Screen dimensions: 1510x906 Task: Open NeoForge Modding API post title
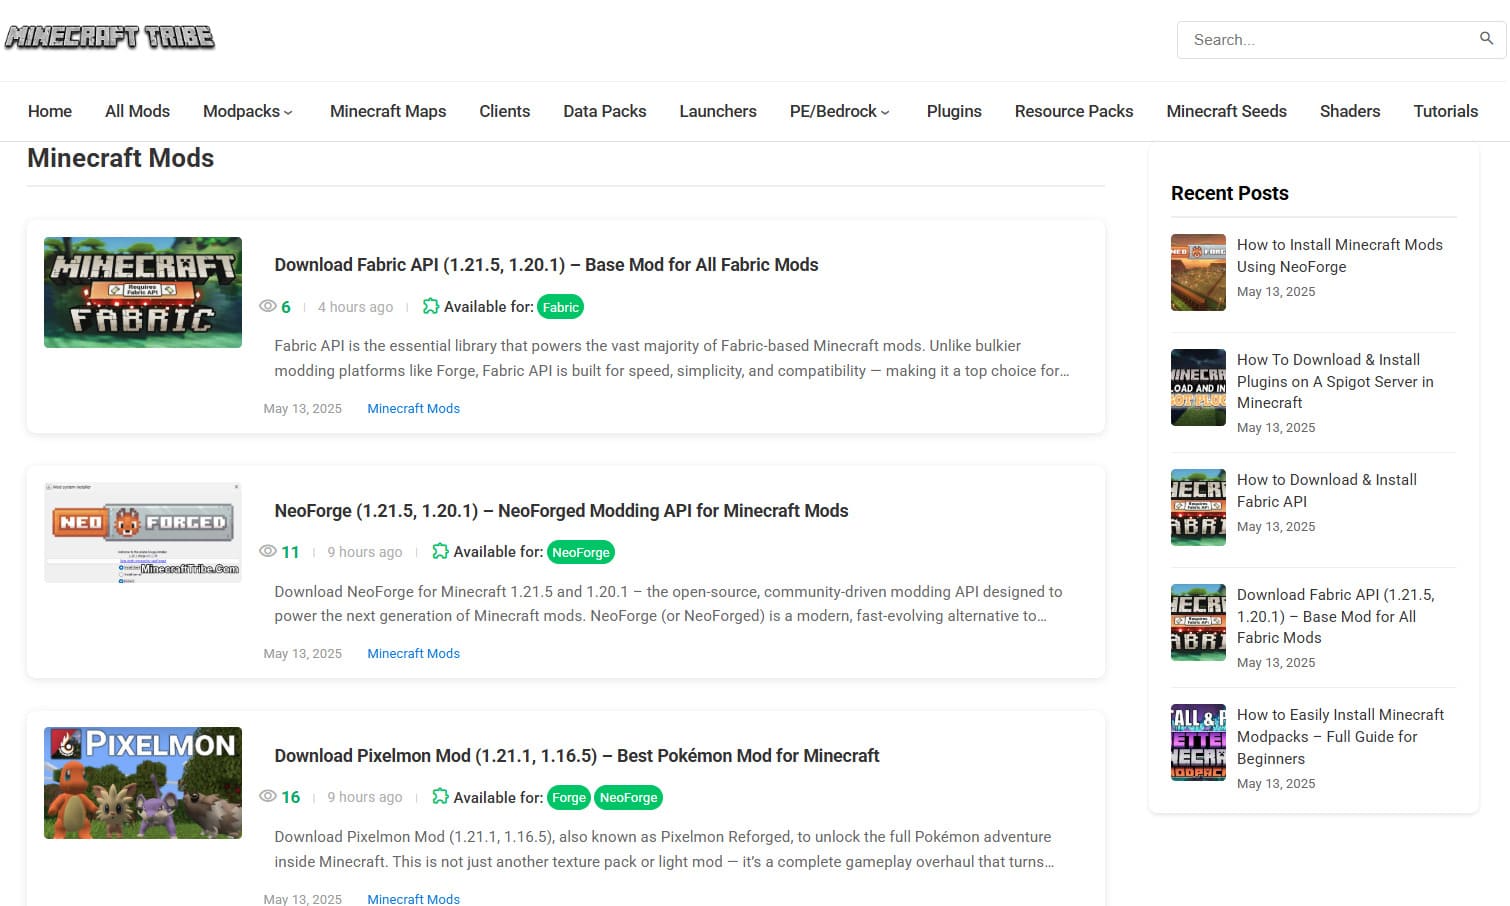pos(561,511)
